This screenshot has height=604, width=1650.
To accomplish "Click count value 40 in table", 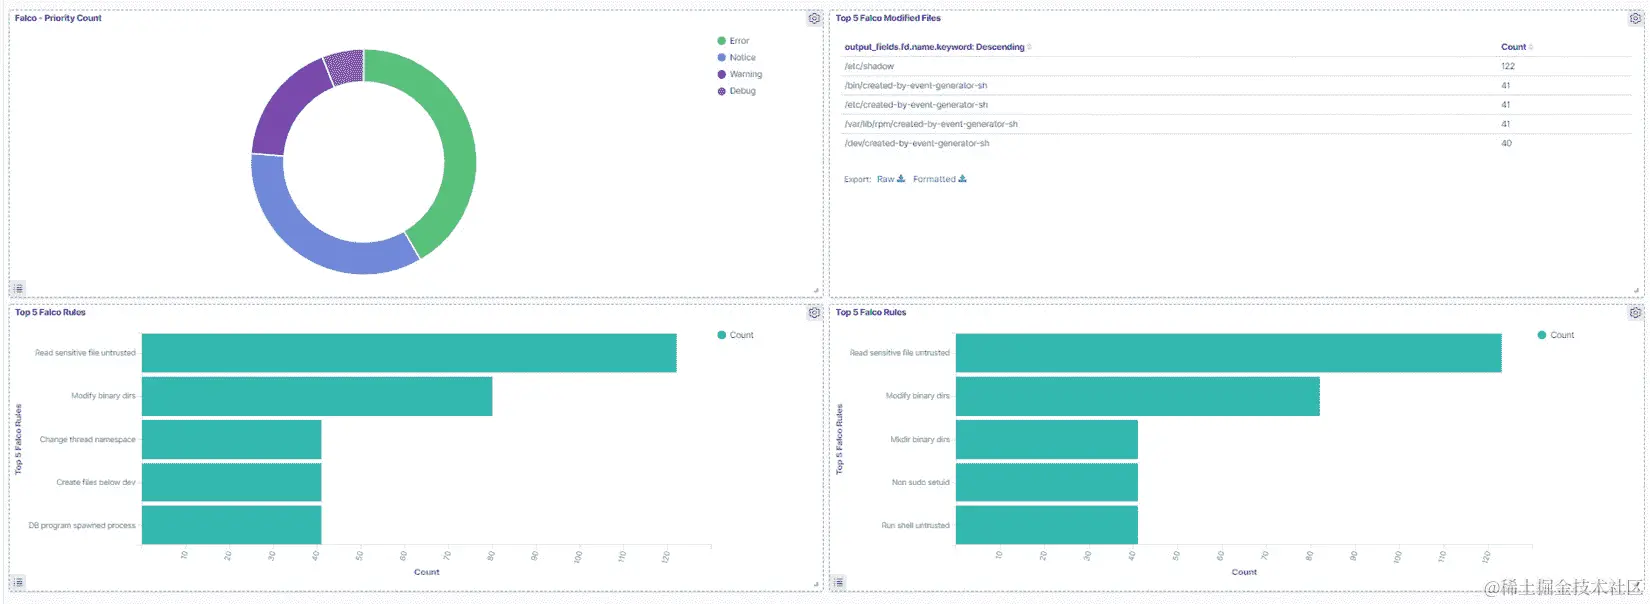I will (x=1506, y=143).
